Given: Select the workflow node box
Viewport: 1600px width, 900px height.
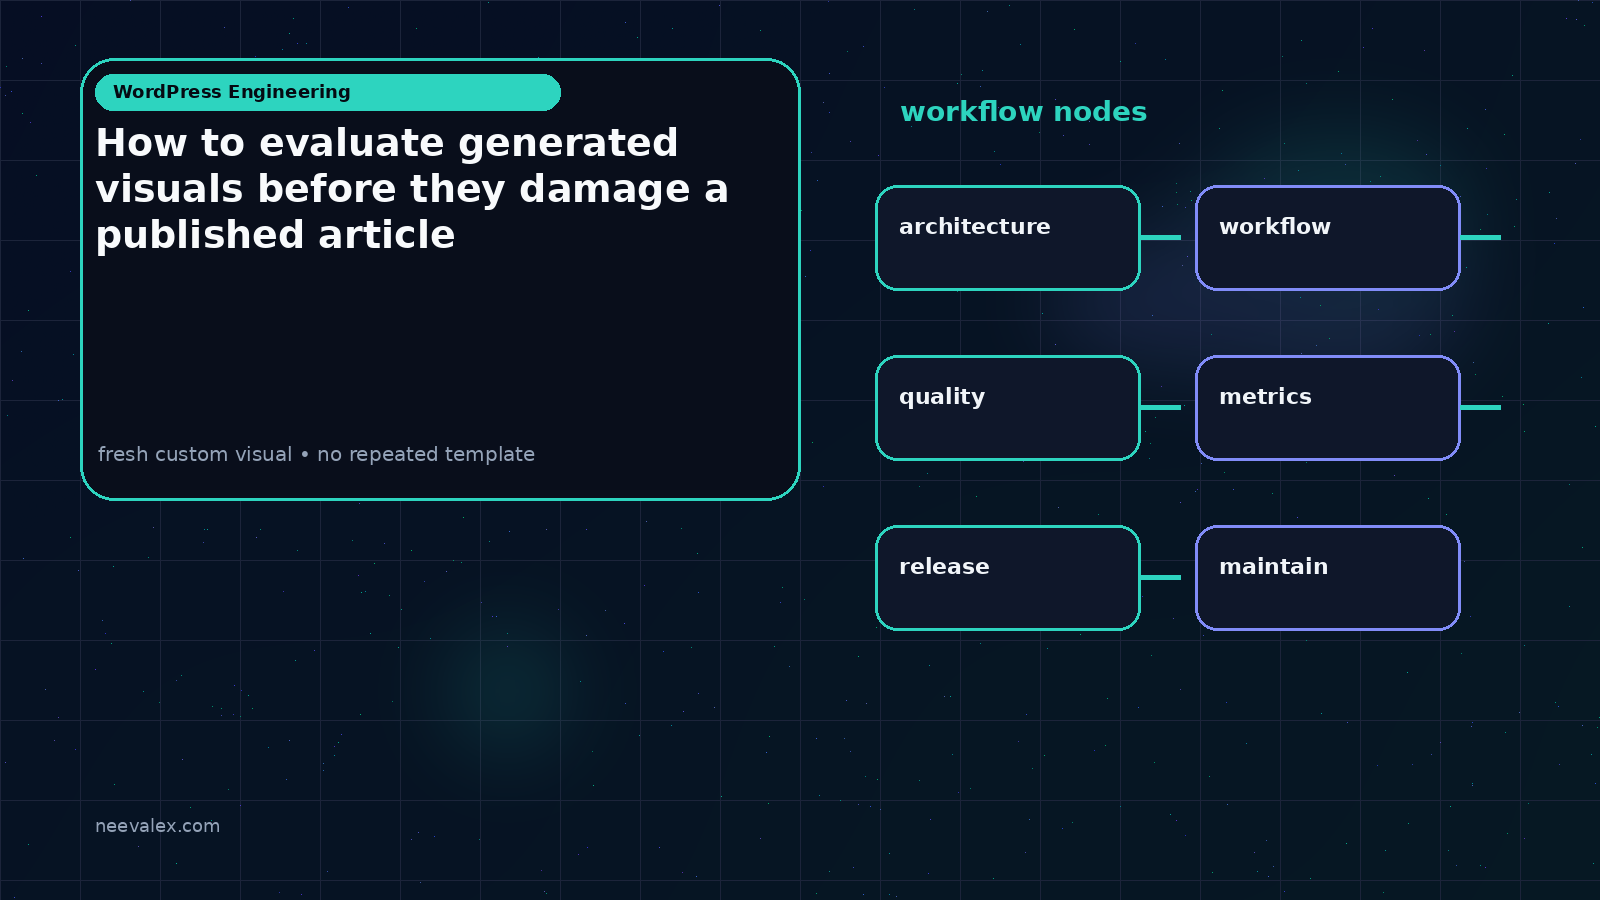Looking at the screenshot, I should tap(1328, 238).
